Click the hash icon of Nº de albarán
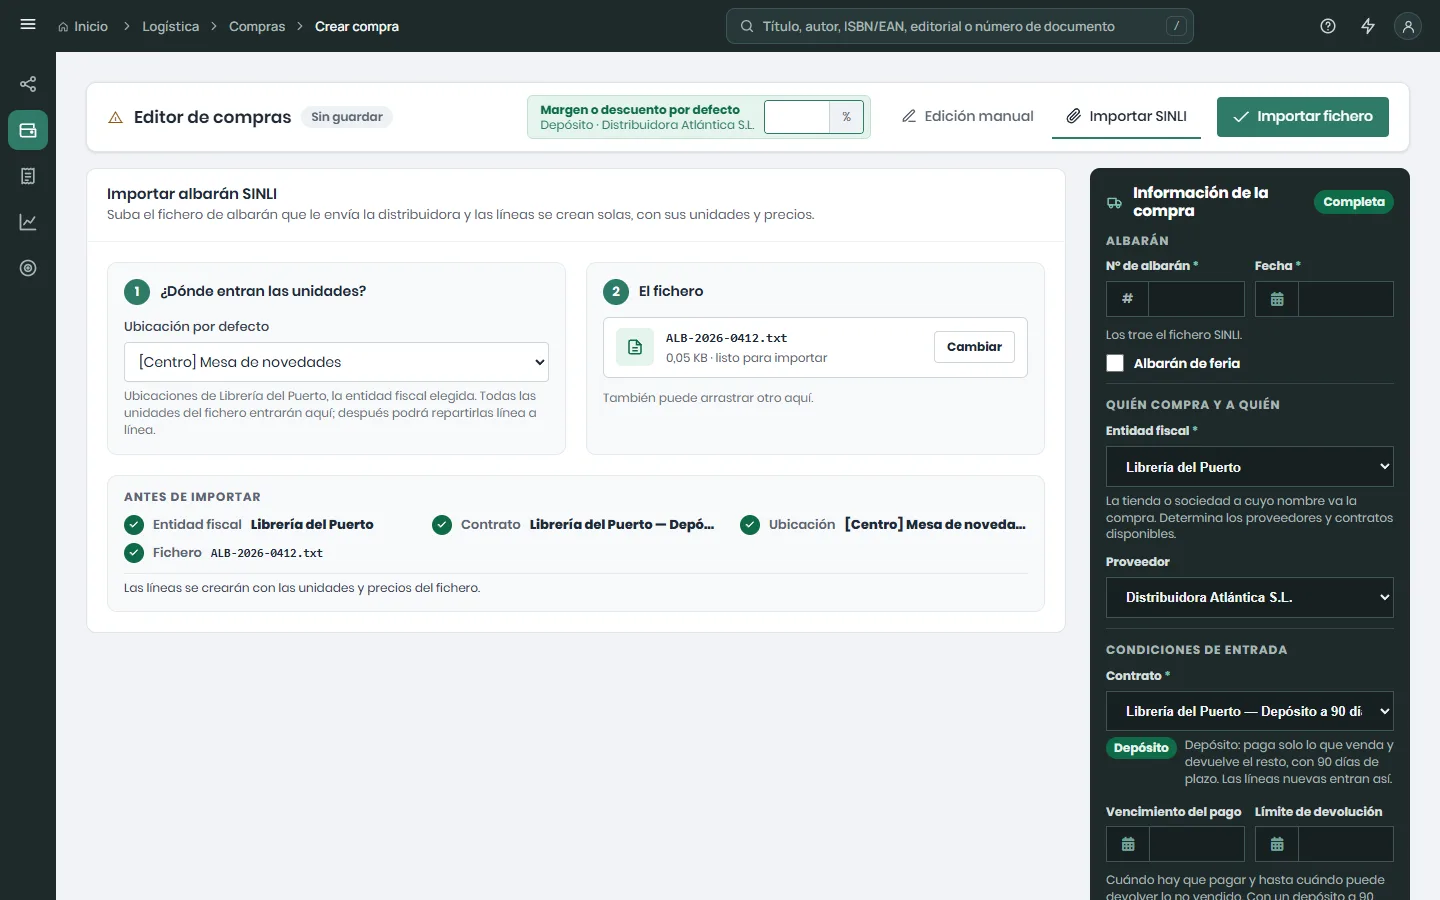The width and height of the screenshot is (1440, 900). (x=1127, y=299)
